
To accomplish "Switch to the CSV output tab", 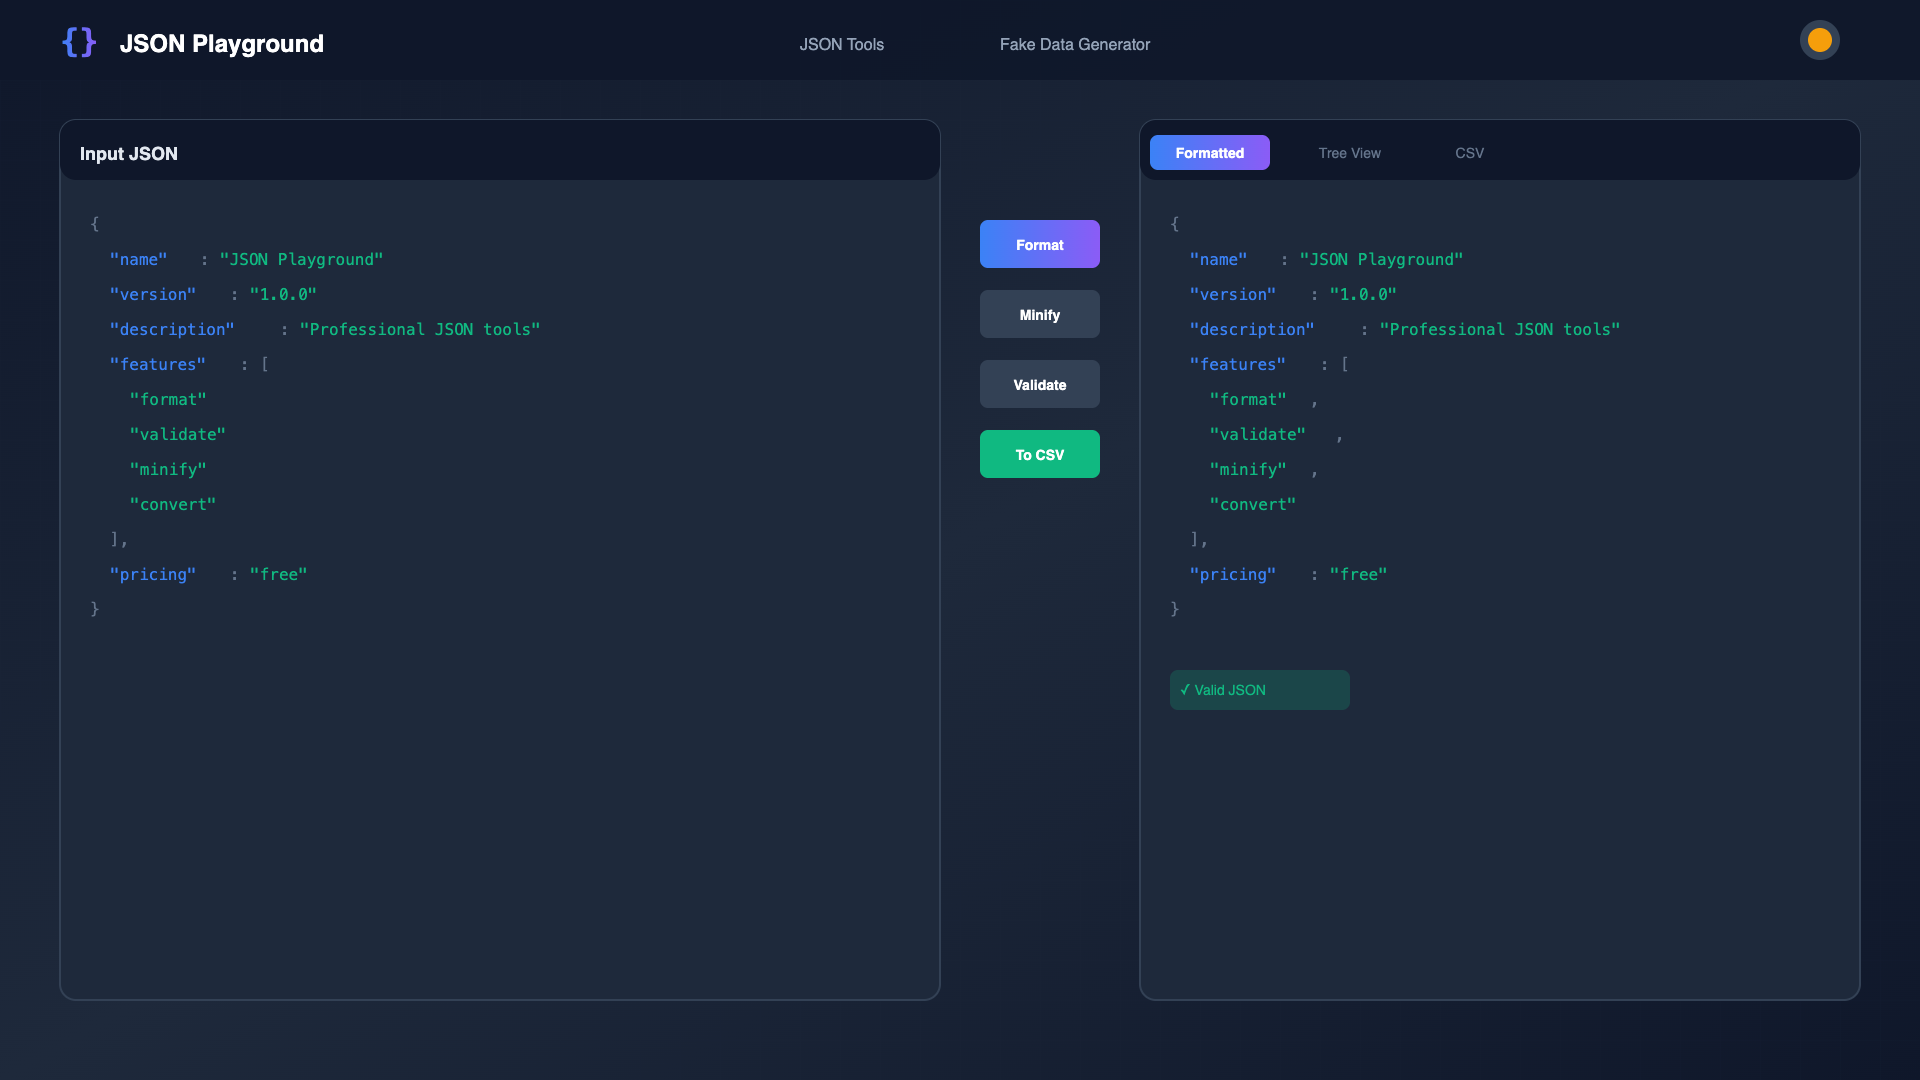I will [1469, 152].
